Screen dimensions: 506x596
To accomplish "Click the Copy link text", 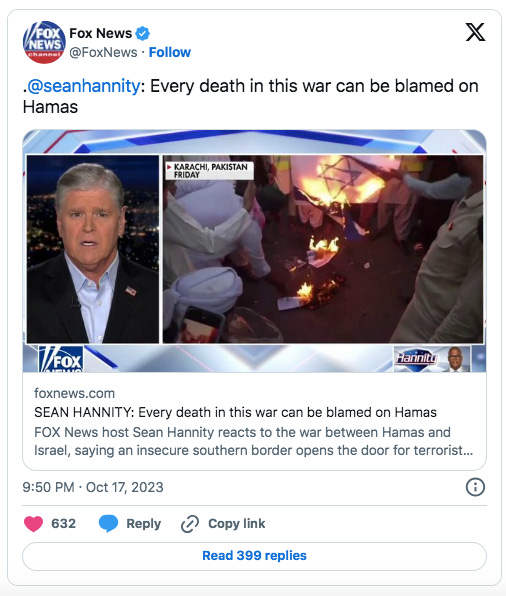I will [x=236, y=523].
